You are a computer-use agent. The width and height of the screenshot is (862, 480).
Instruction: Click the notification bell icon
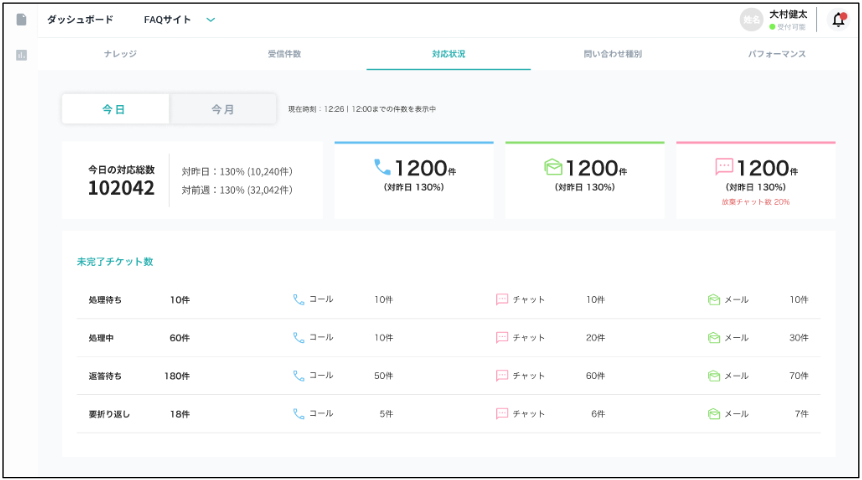click(x=838, y=20)
